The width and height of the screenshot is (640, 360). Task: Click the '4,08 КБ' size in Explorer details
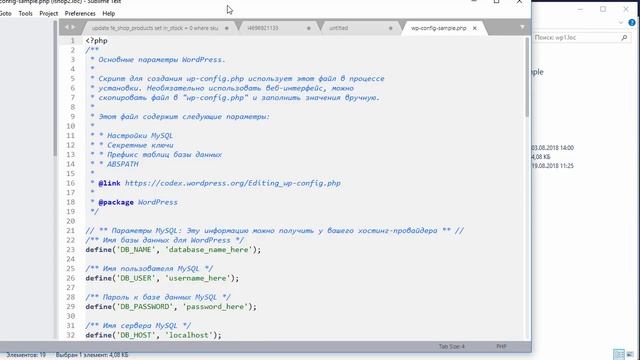[541, 157]
